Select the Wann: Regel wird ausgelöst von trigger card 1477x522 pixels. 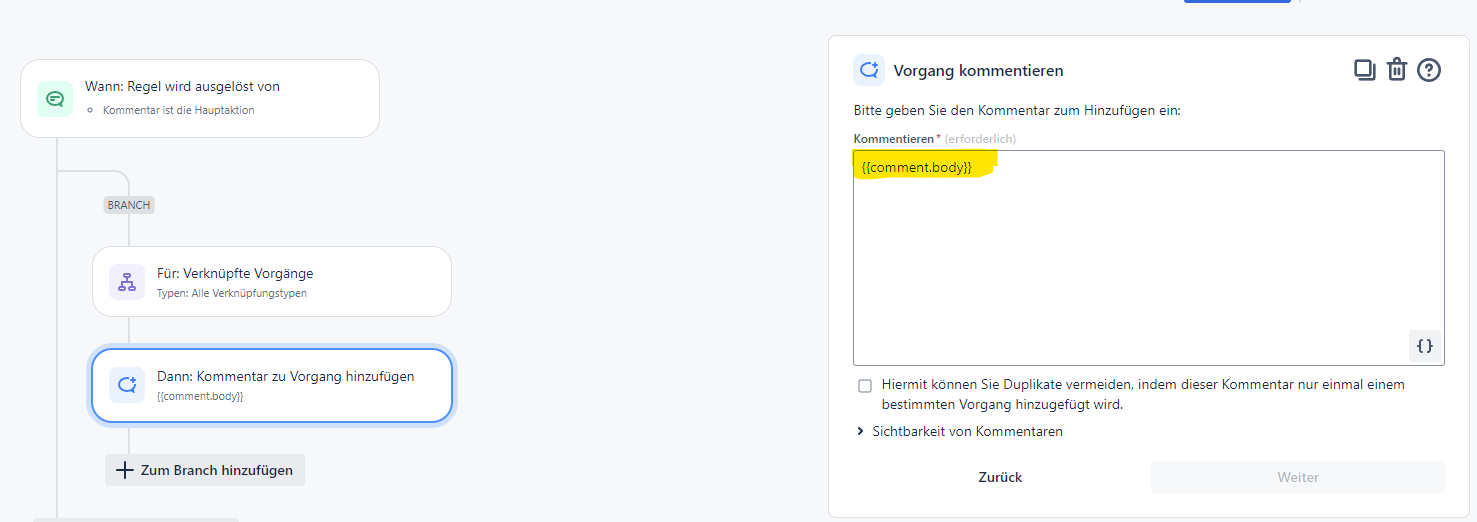pos(200,98)
